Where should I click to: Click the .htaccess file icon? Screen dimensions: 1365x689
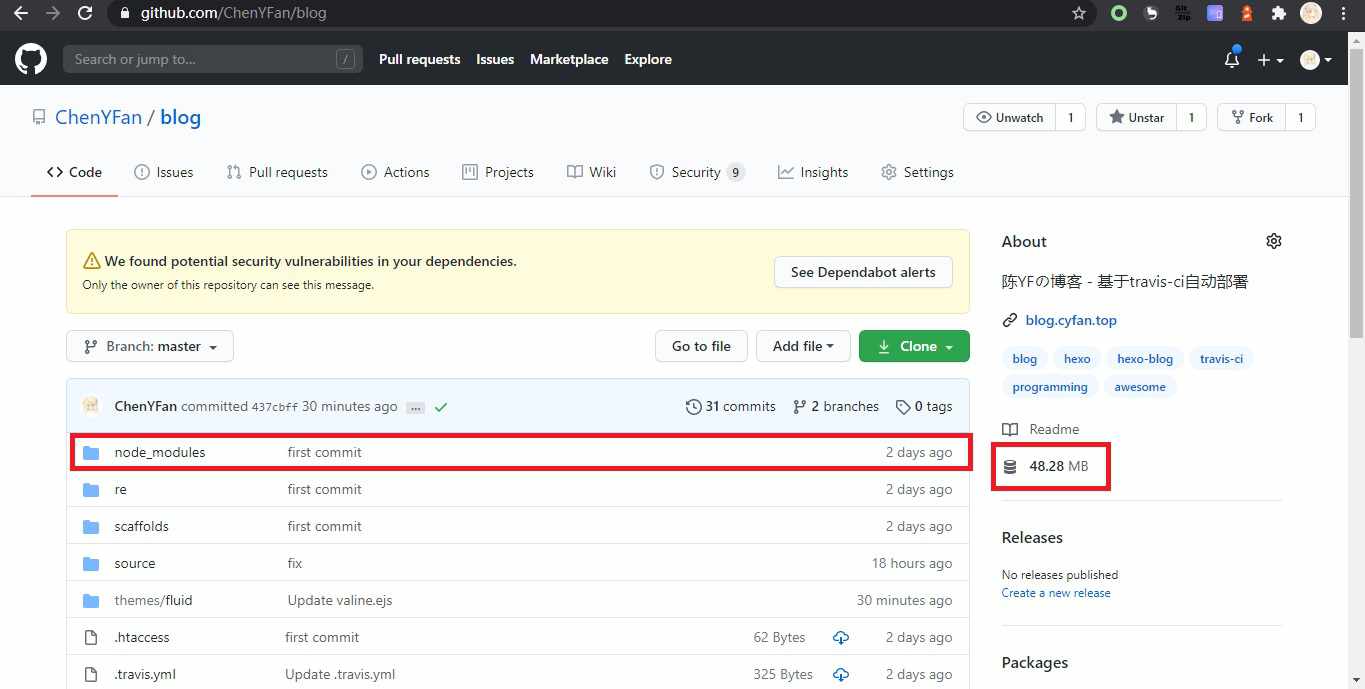[x=91, y=638]
